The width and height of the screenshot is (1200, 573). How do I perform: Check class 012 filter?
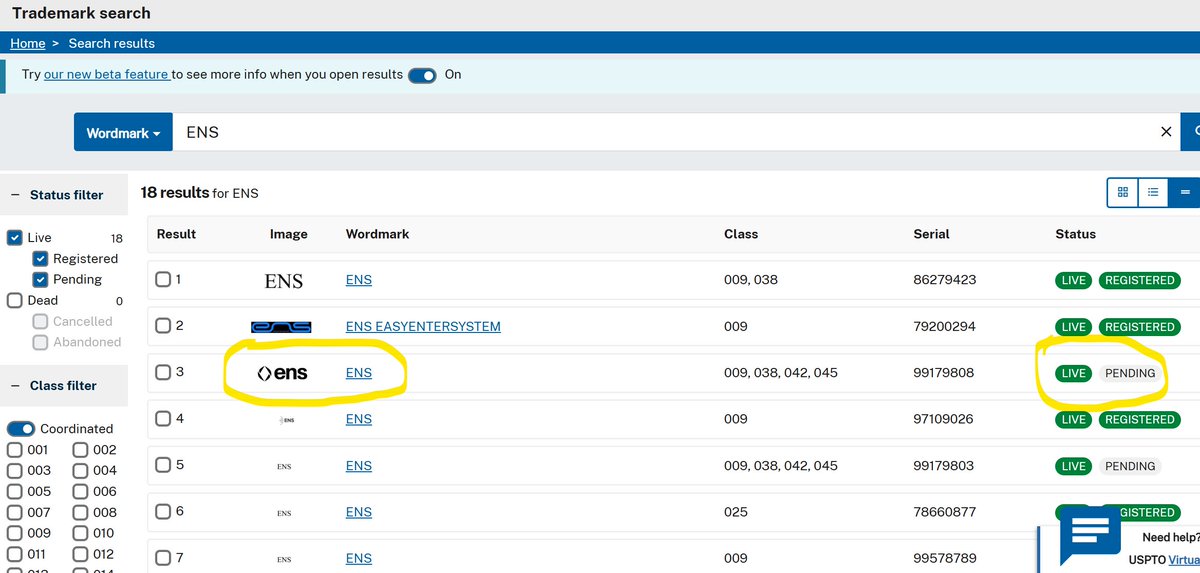(81, 554)
